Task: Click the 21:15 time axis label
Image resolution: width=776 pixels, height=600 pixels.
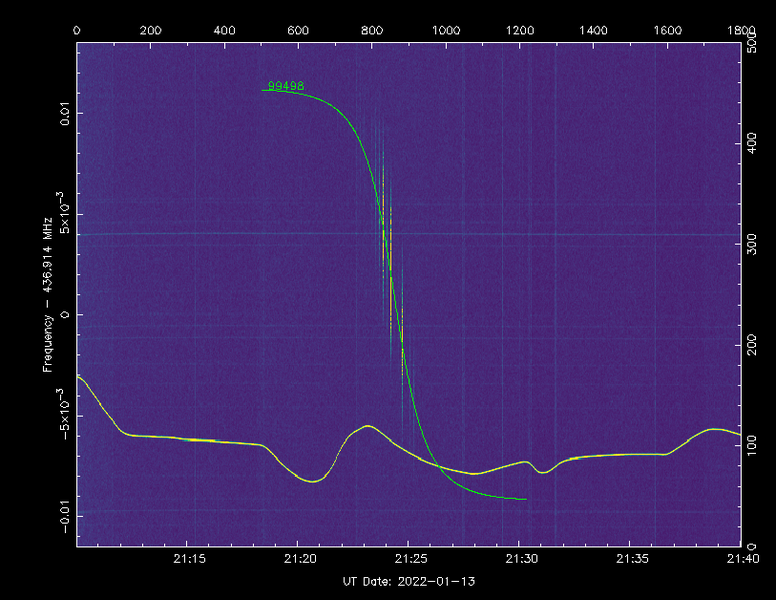Action: pos(190,559)
